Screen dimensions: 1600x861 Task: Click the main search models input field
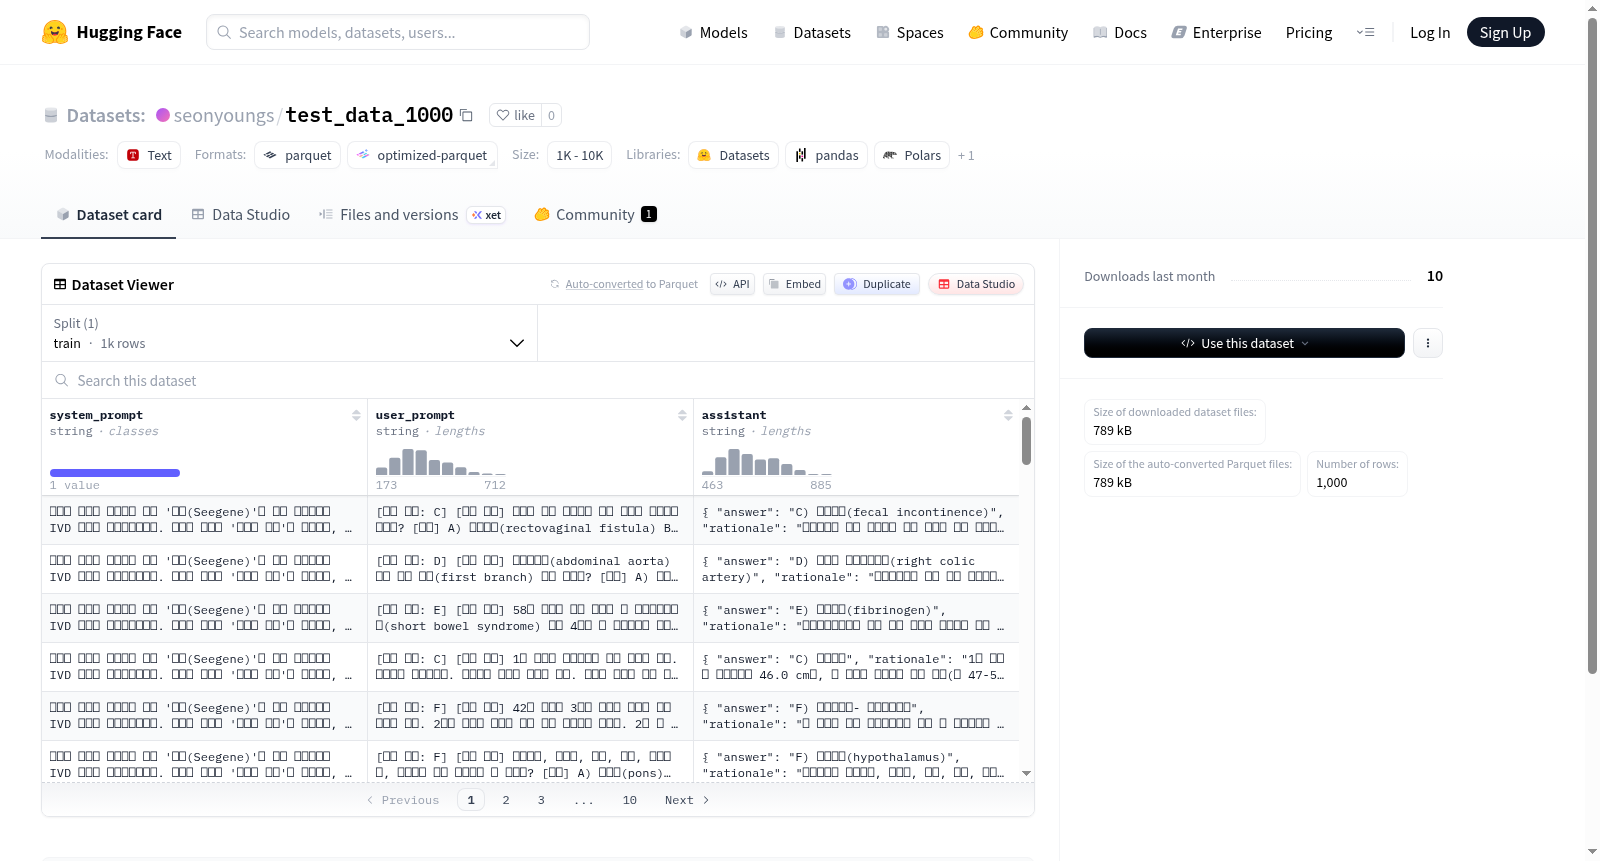point(398,32)
